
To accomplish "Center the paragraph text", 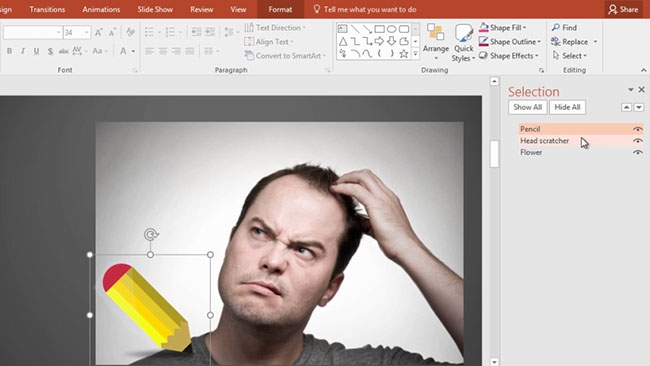I will coord(163,51).
